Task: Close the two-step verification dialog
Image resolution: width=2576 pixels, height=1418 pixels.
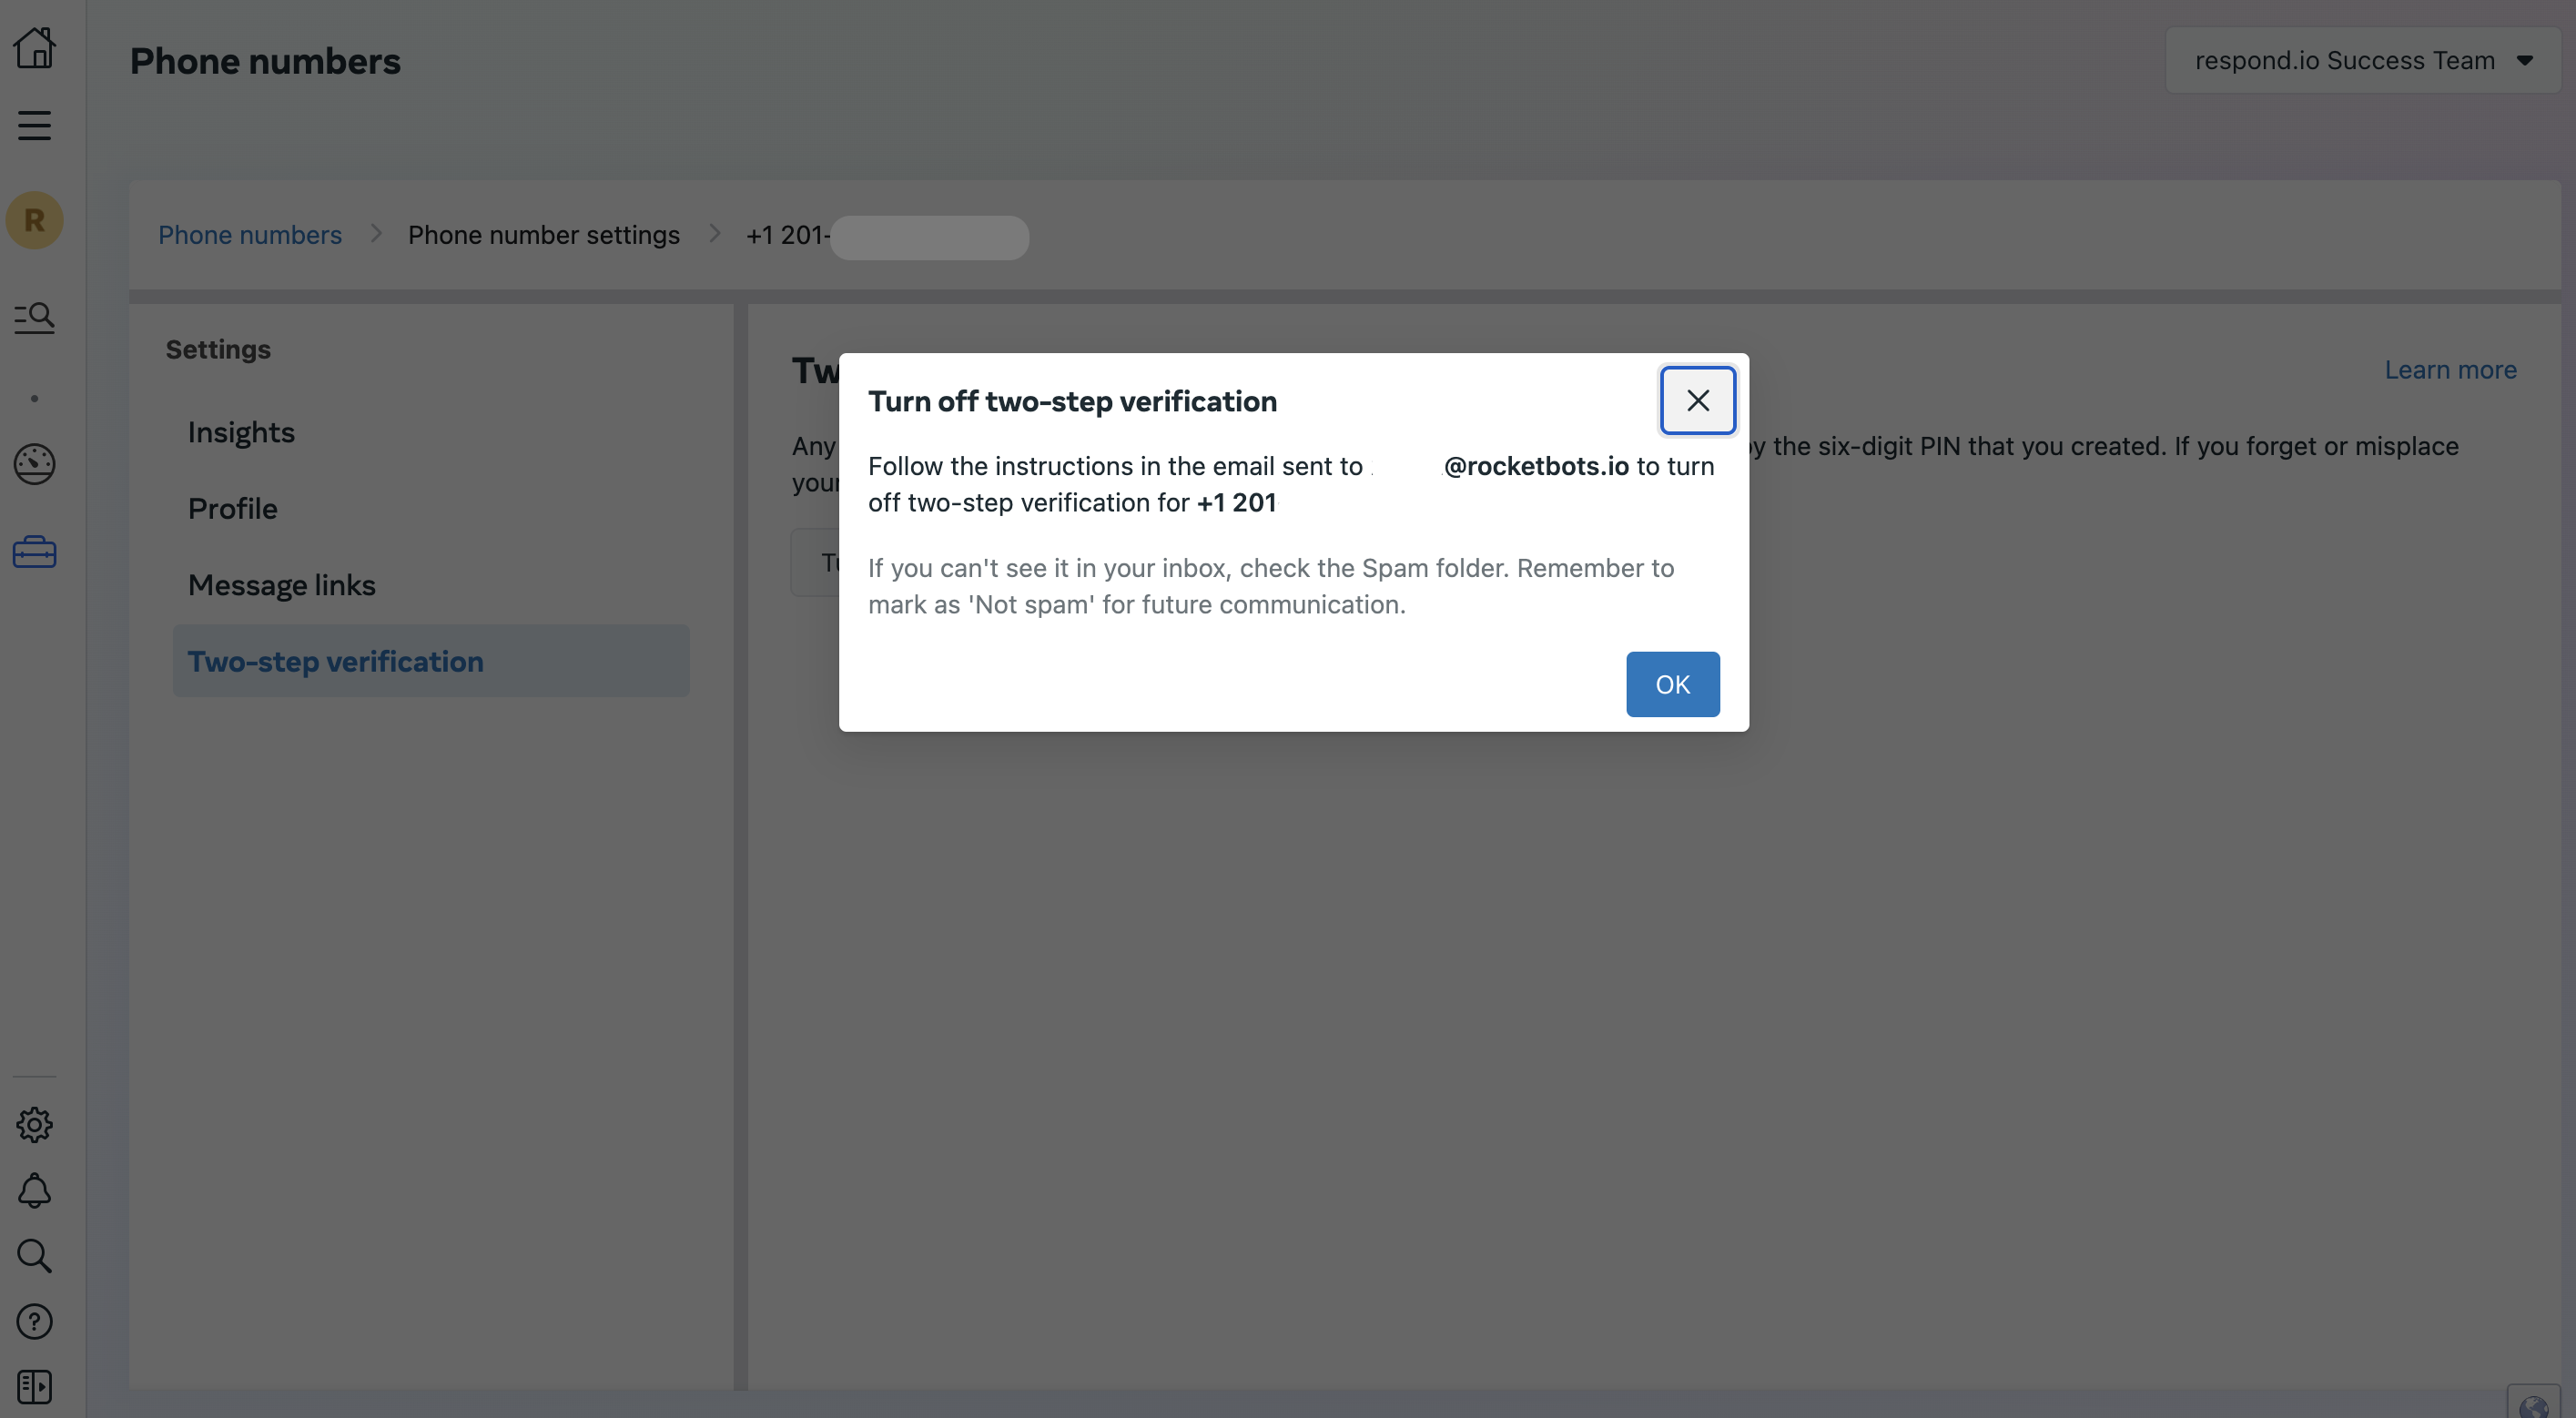Action: (x=1697, y=400)
